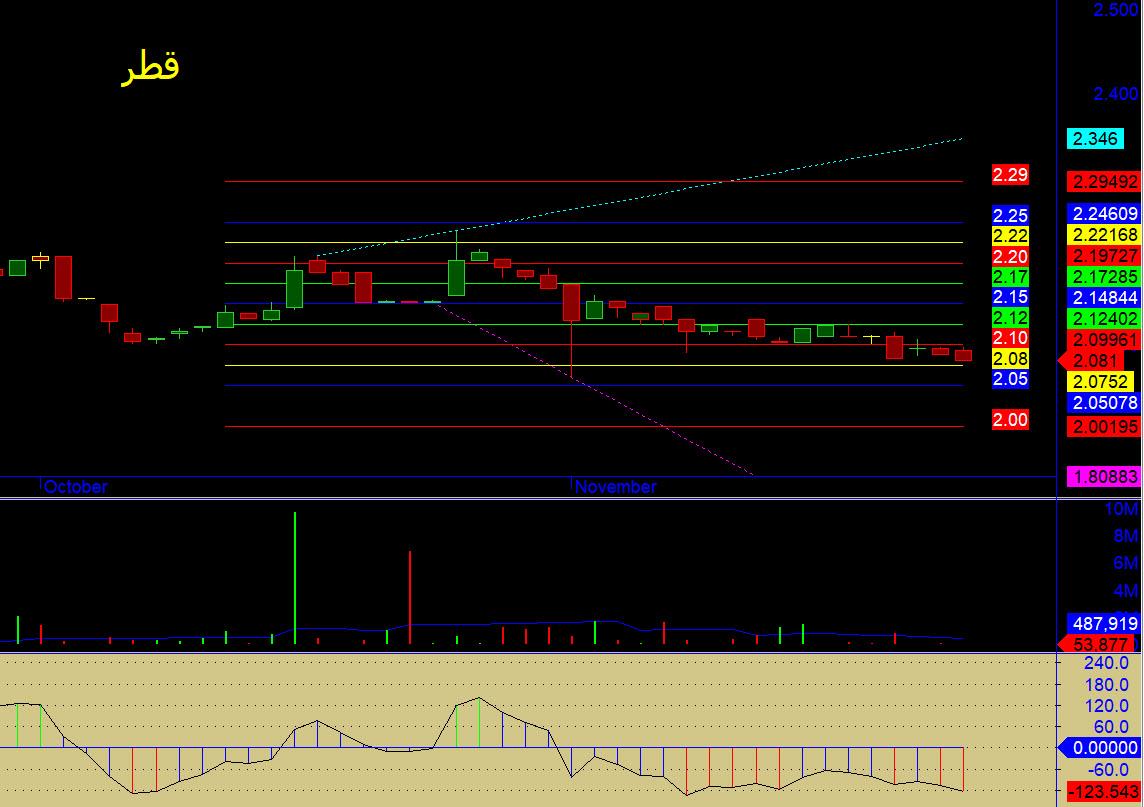This screenshot has height=807, width=1144.
Task: Select the green 2.17 level tag
Action: click(1010, 277)
